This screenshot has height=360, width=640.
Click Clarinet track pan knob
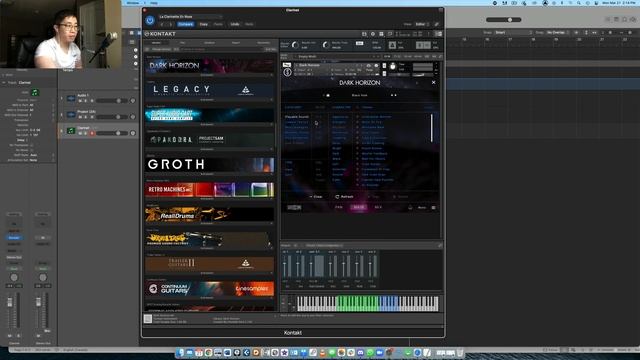click(133, 133)
